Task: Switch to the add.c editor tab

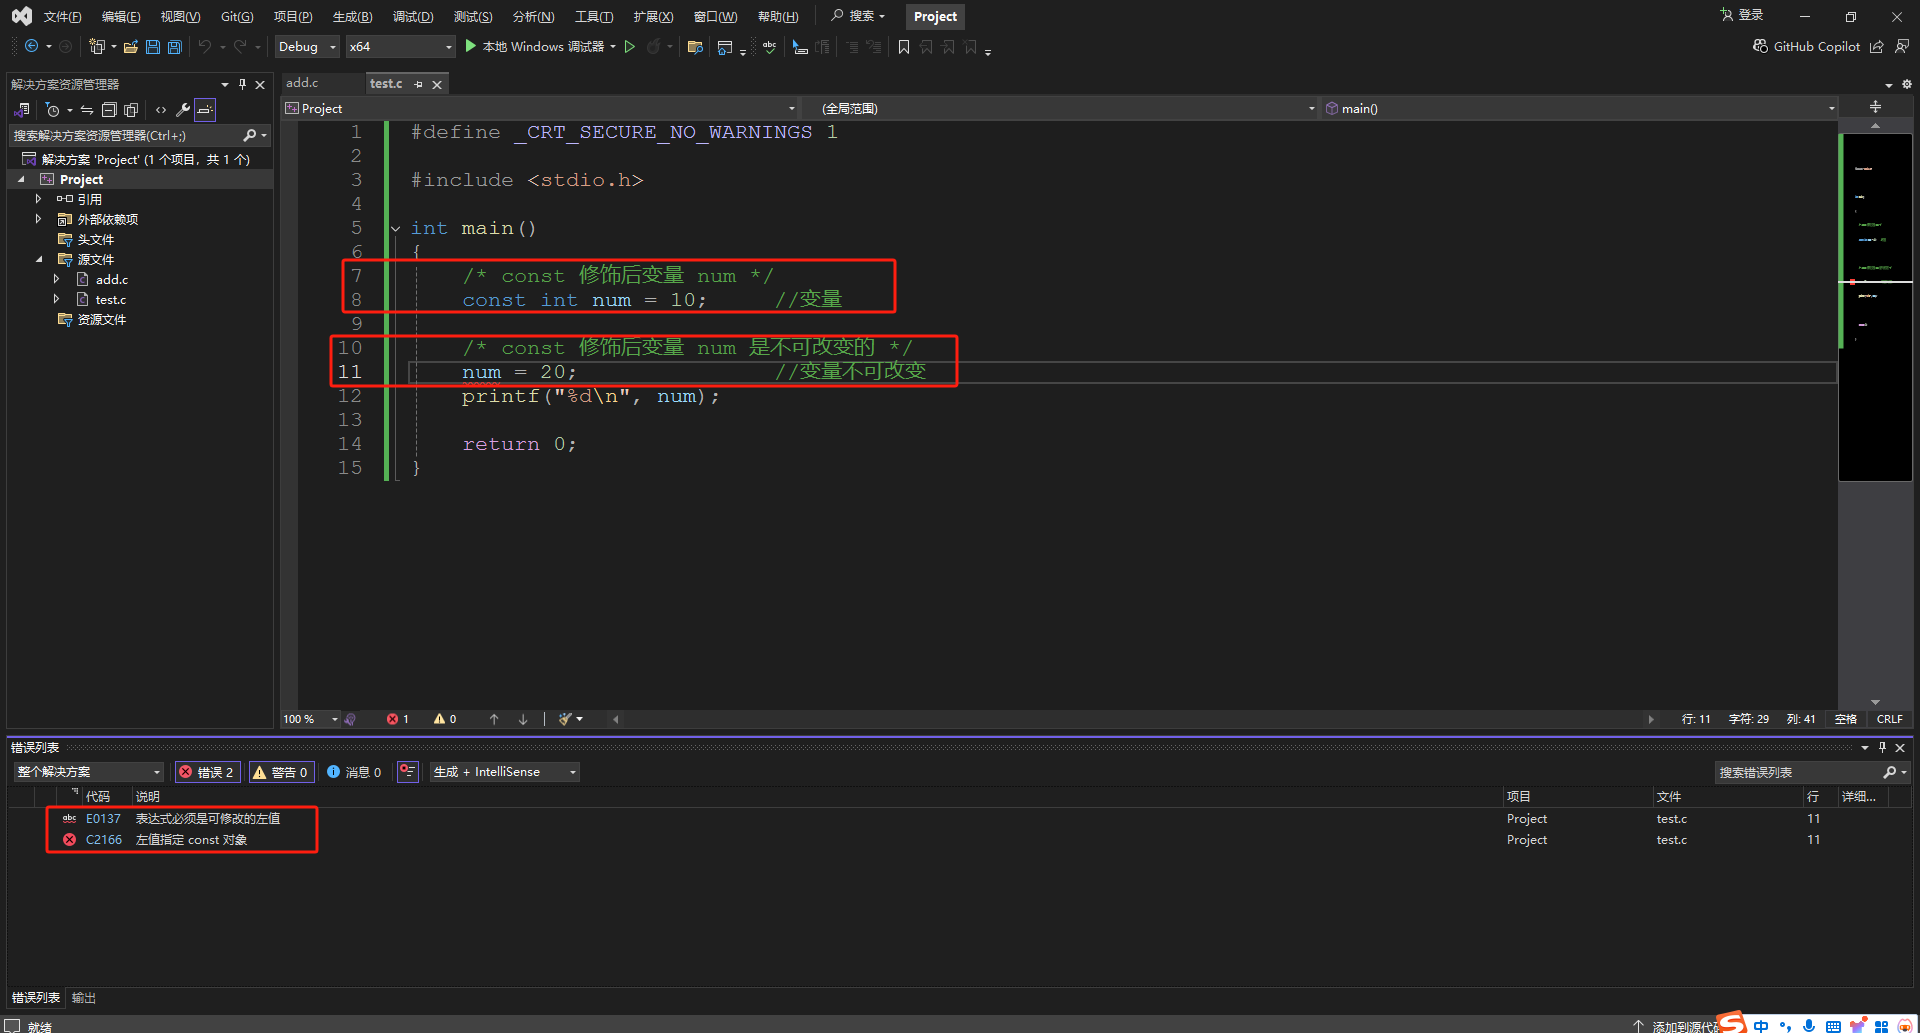Action: click(x=302, y=83)
